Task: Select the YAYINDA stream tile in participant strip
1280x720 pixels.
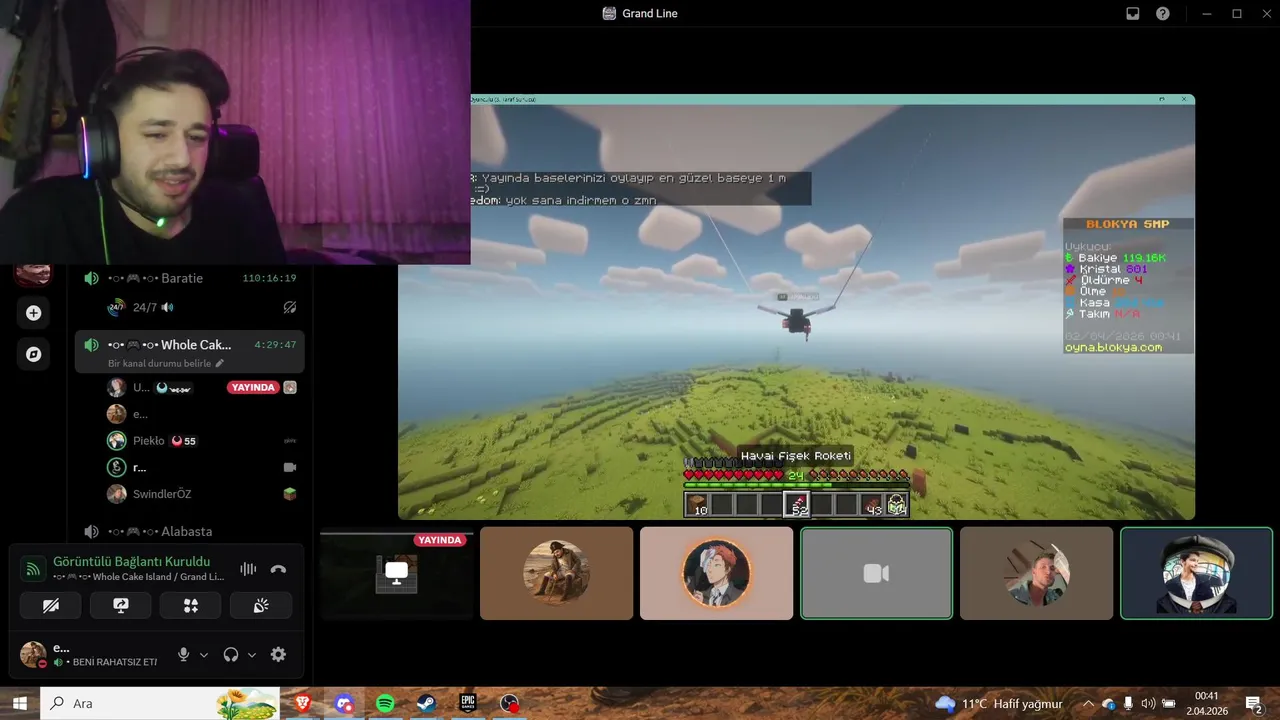Action: (396, 574)
